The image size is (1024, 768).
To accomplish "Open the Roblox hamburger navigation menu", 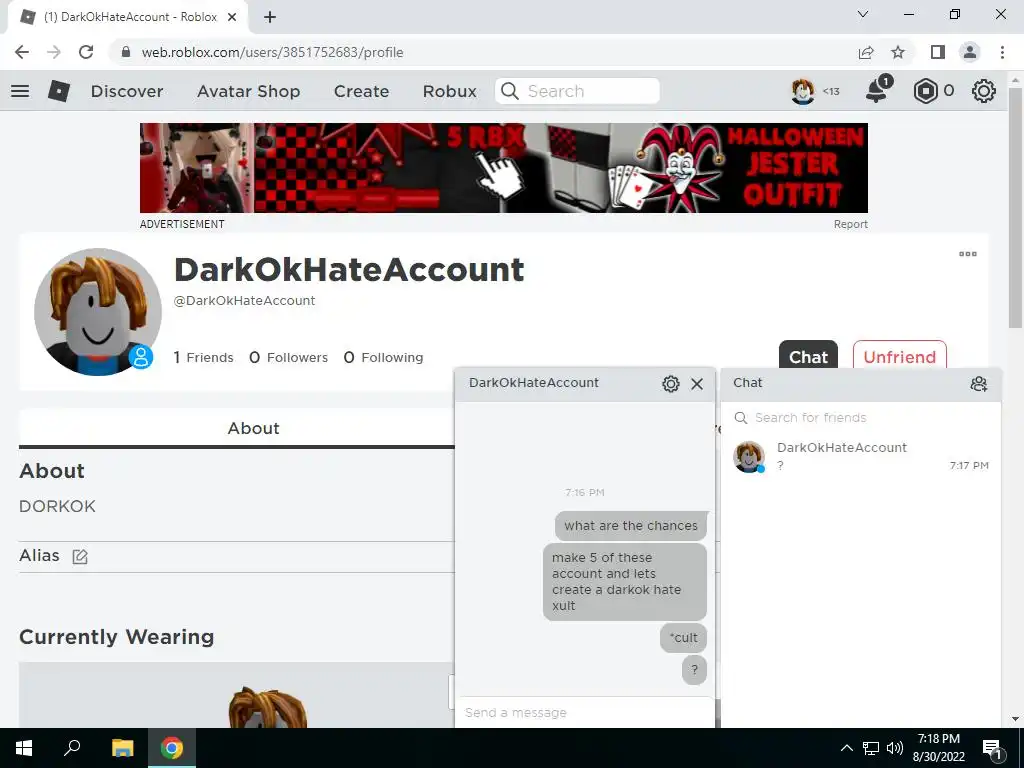I will 20,91.
